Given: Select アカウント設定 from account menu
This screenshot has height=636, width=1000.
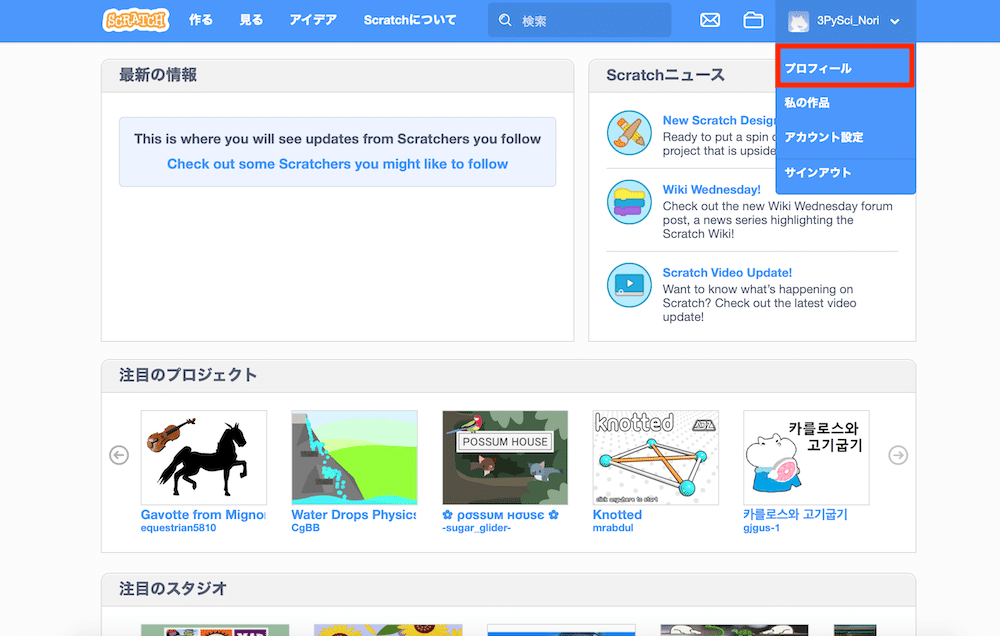Looking at the screenshot, I should pyautogui.click(x=846, y=137).
